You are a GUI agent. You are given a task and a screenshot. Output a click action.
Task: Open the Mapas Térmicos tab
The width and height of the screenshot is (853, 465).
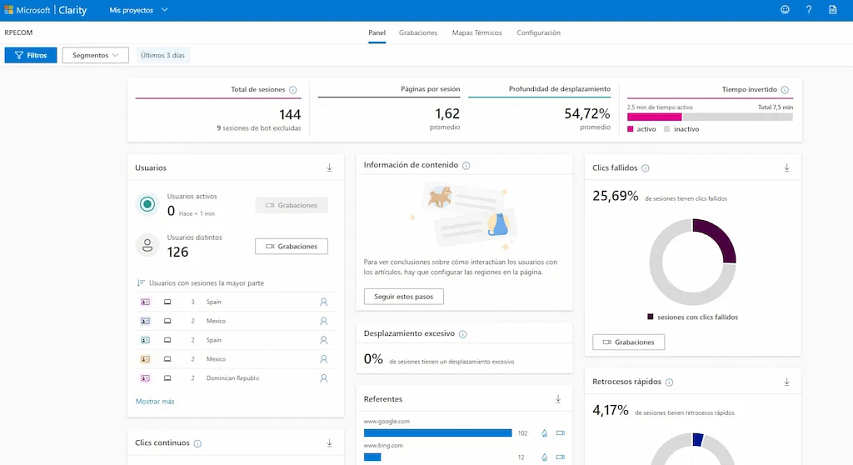point(477,33)
